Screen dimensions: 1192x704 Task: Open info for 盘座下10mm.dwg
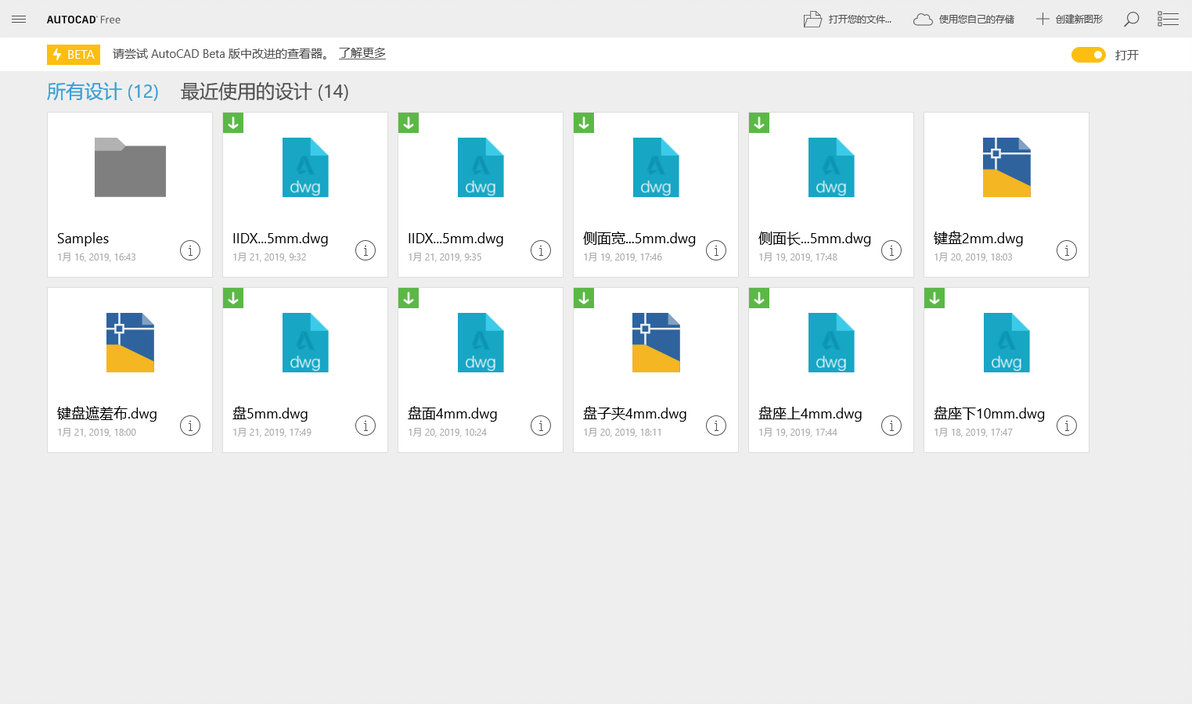(1067, 426)
